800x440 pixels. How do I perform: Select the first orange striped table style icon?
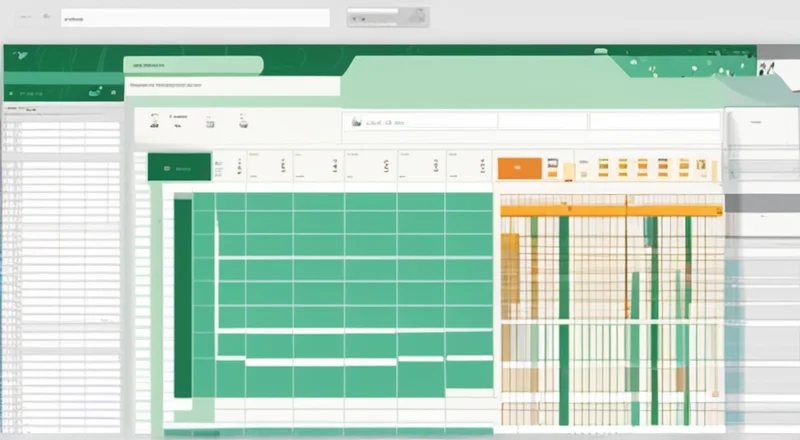pos(602,167)
